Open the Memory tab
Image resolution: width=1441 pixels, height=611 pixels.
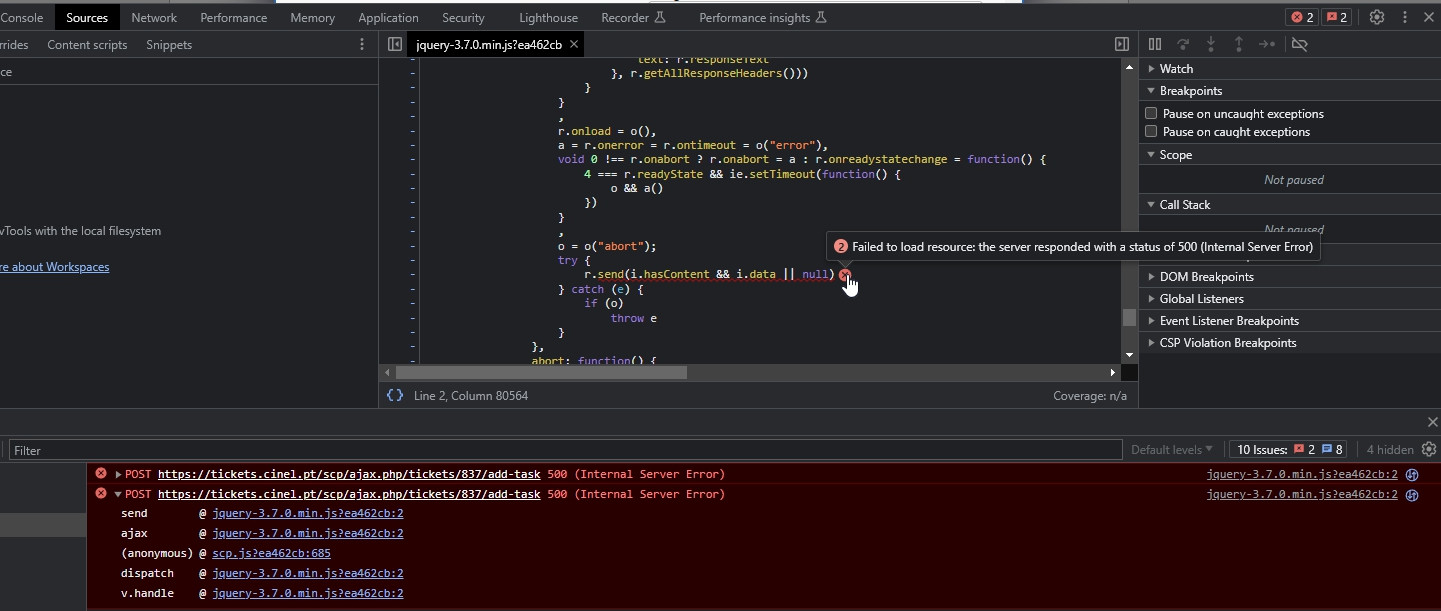click(x=313, y=17)
